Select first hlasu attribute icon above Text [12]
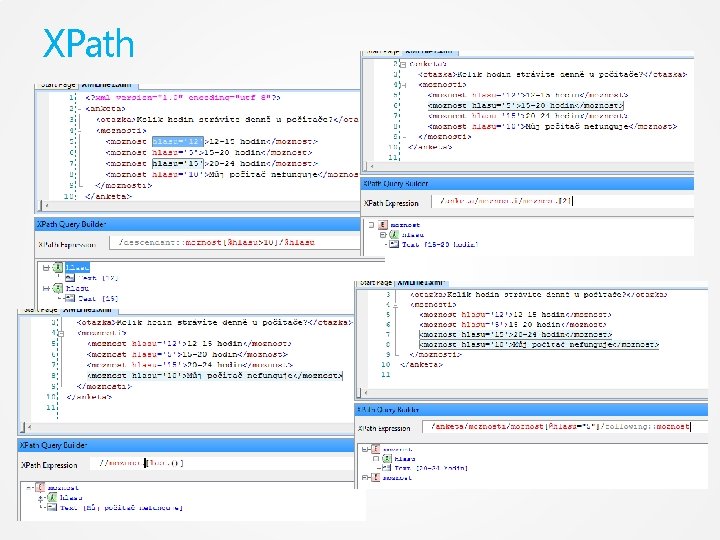This screenshot has width=720, height=540. 58,267
